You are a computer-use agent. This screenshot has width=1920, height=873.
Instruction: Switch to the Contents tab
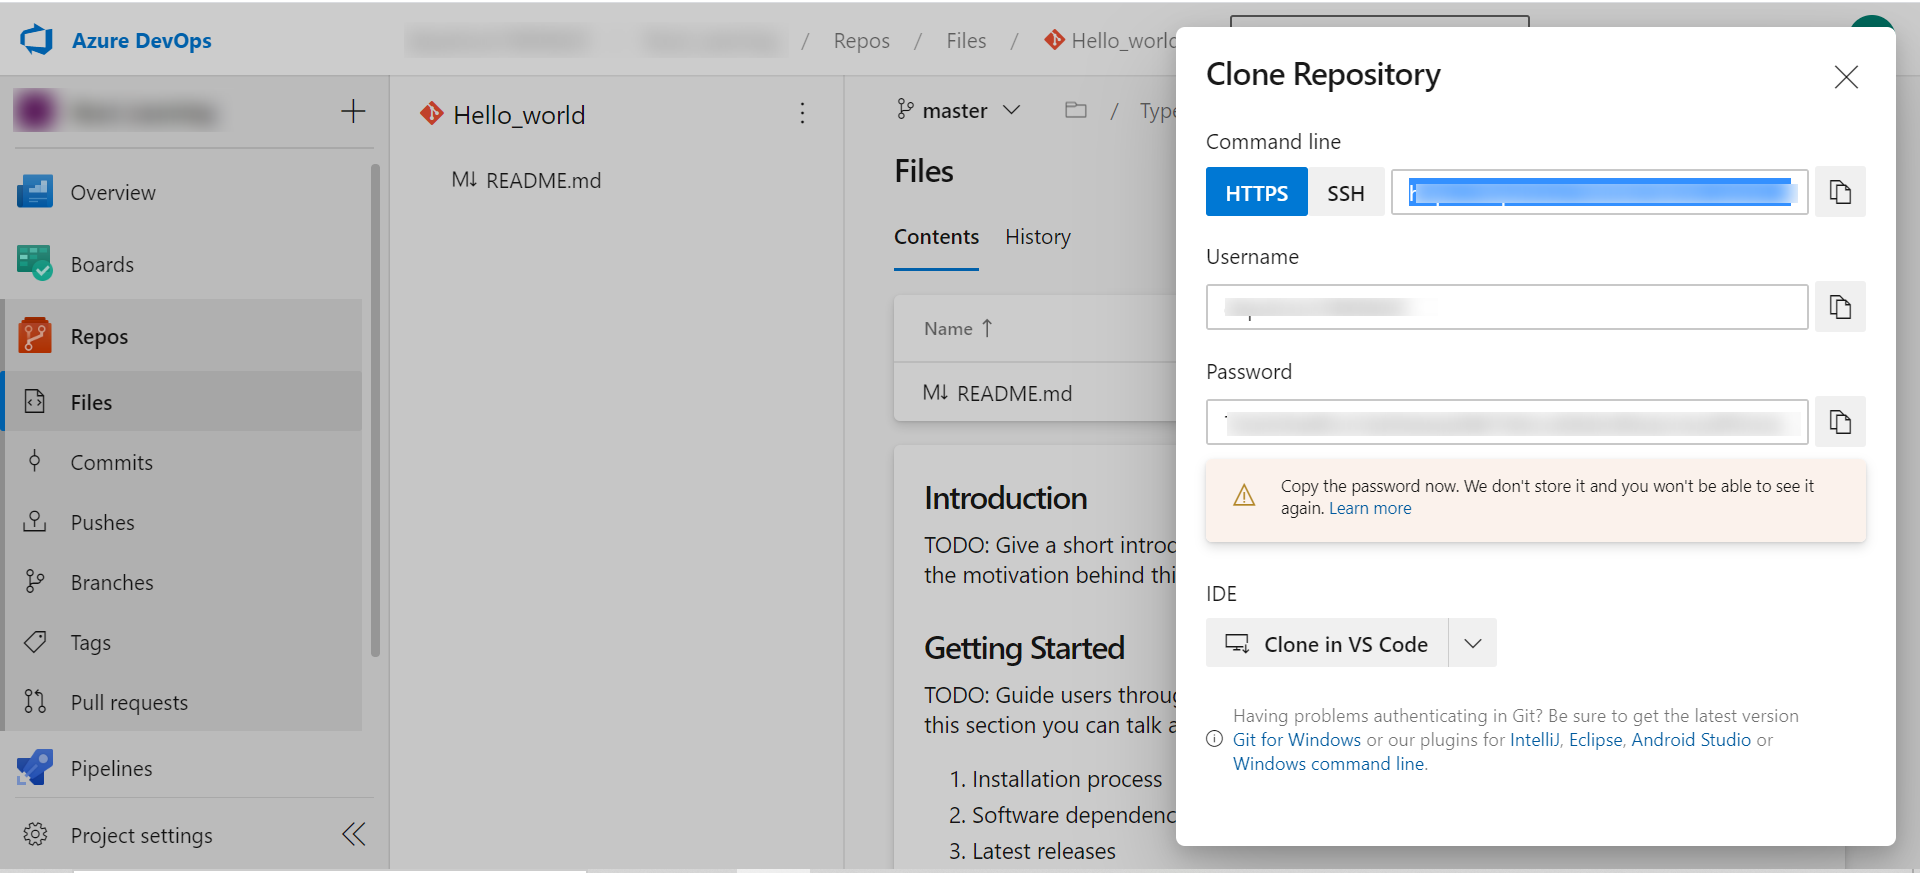tap(936, 237)
